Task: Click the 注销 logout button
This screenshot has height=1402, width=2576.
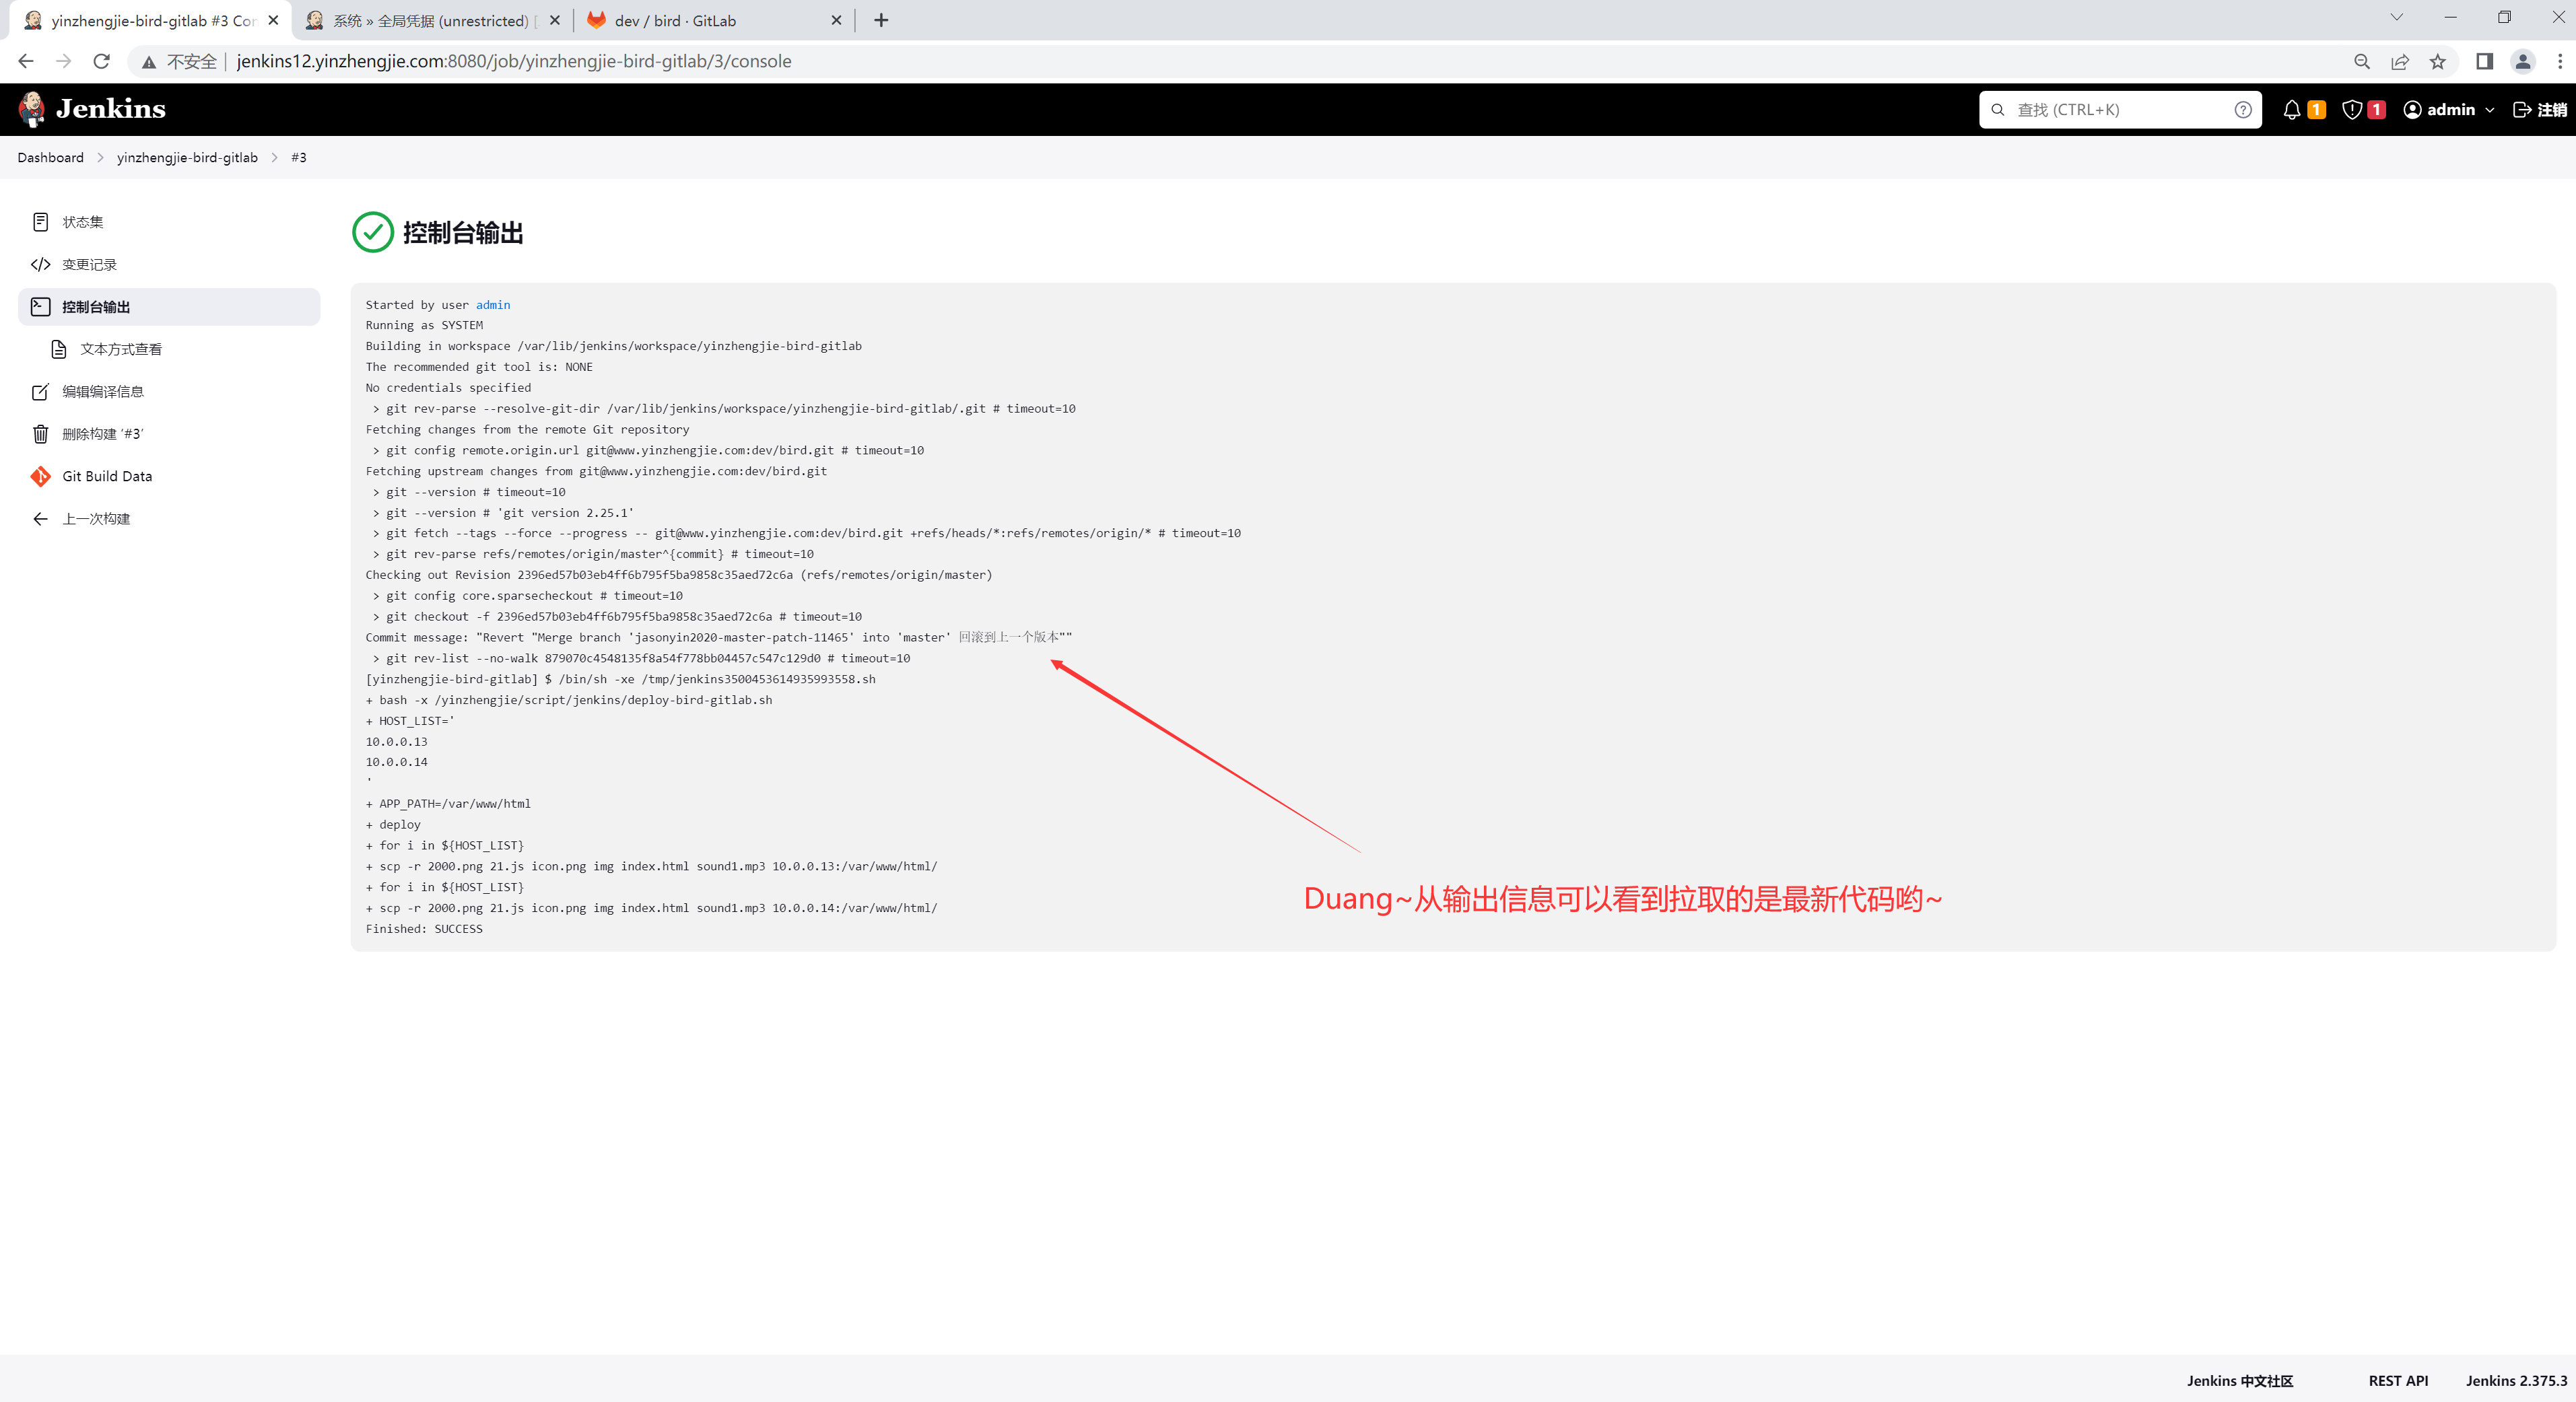Action: click(x=2539, y=110)
